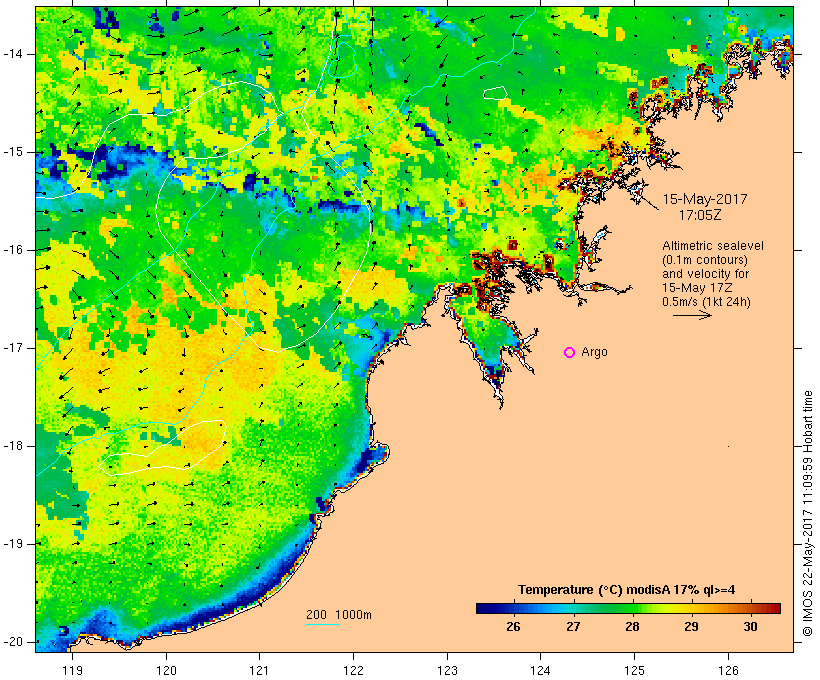Click the -20 latitude axis label
Image resolution: width=820 pixels, height=680 pixels.
click(13, 642)
